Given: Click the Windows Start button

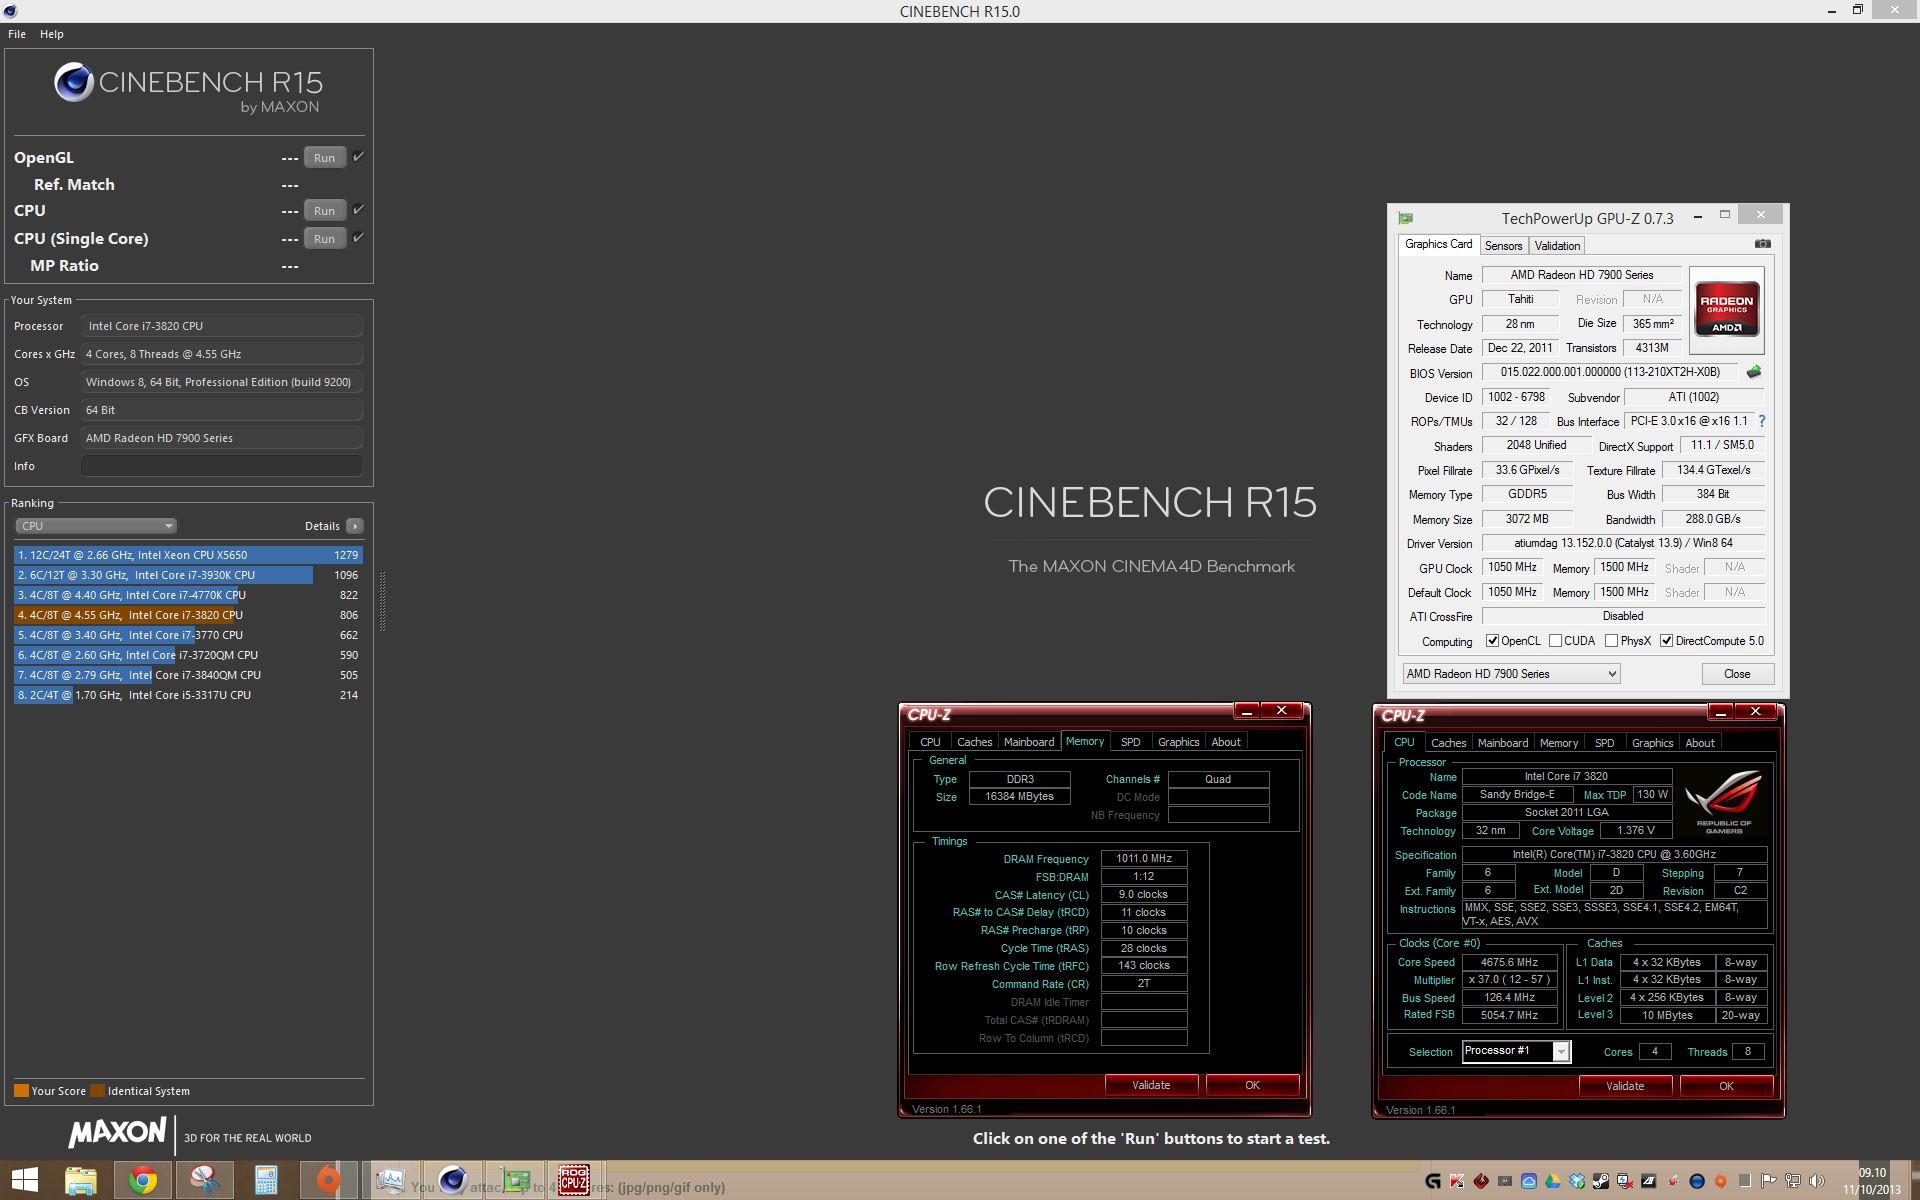Looking at the screenshot, I should pos(25,1181).
